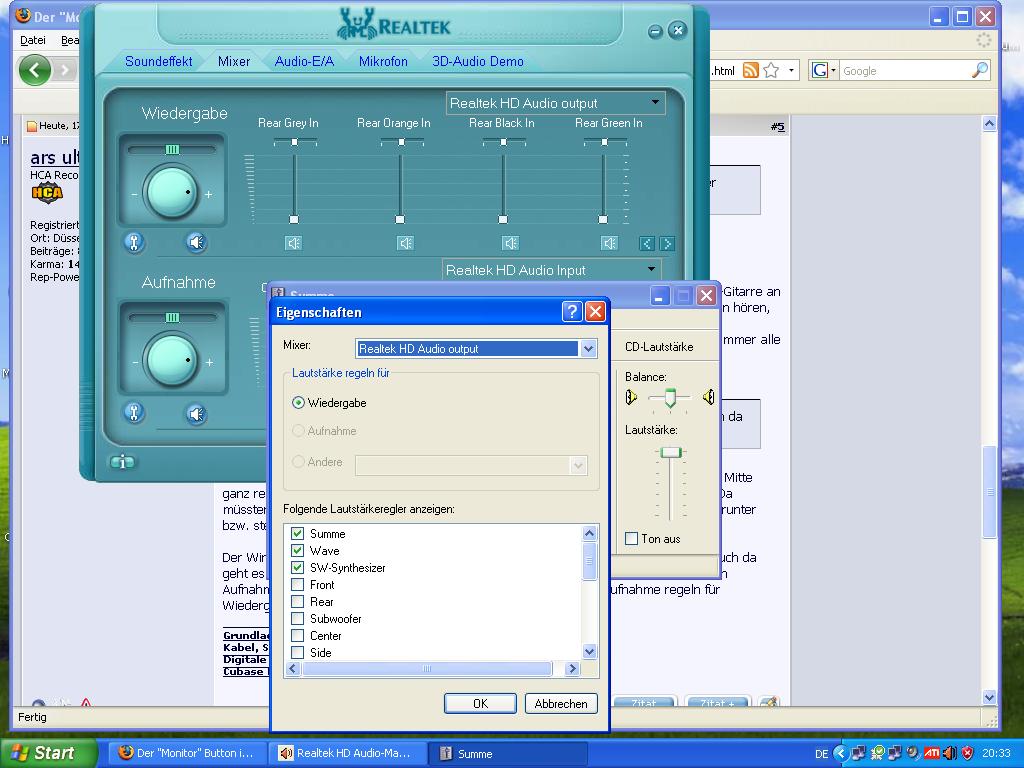Enable the Front checkbox
This screenshot has height=768, width=1024.
pyautogui.click(x=298, y=584)
